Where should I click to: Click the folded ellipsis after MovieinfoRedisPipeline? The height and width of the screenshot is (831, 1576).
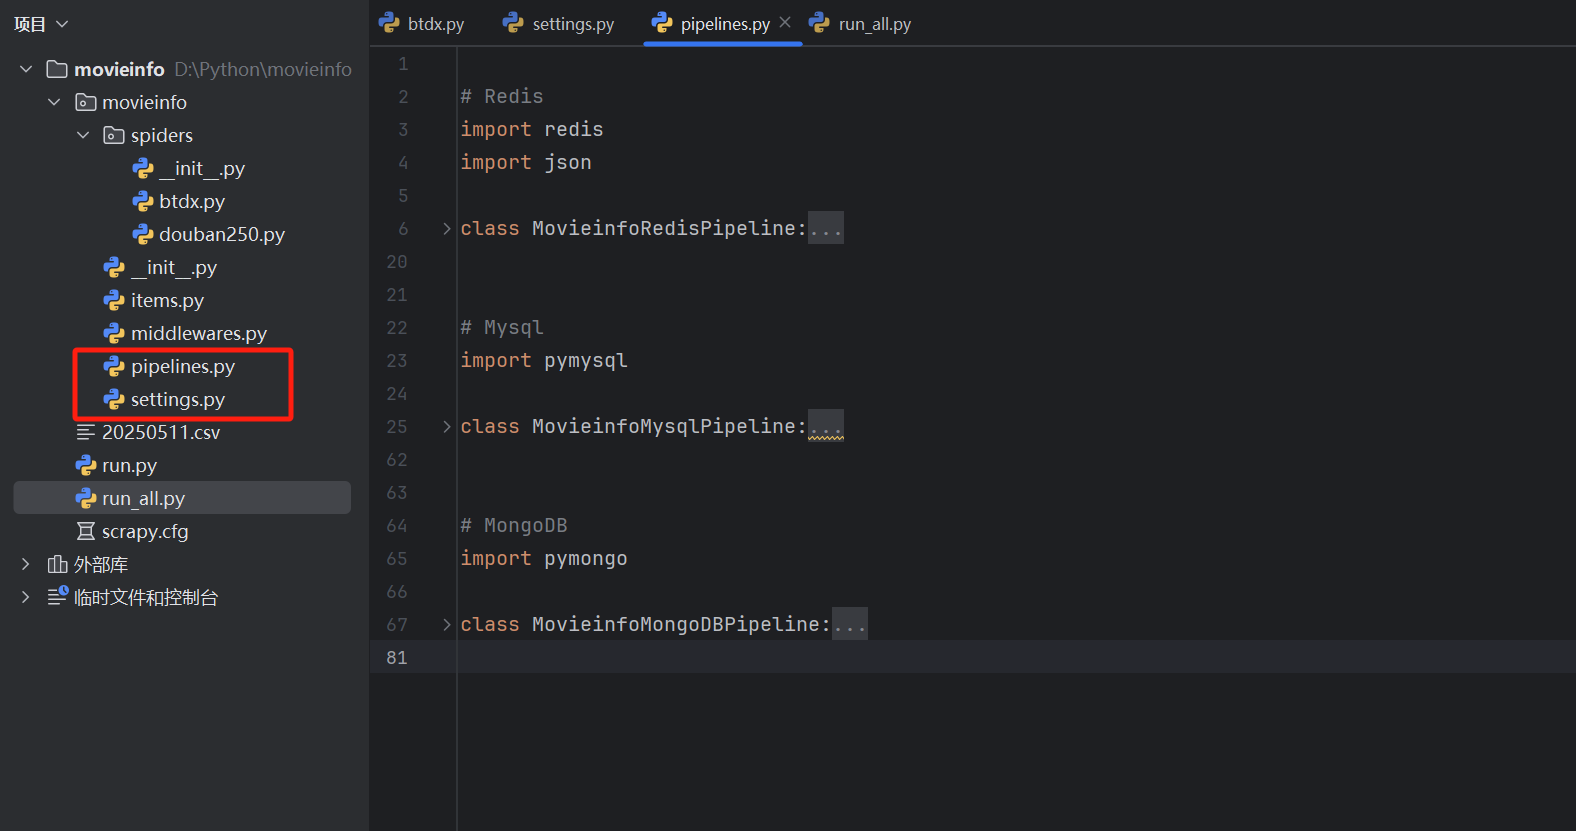(x=826, y=228)
